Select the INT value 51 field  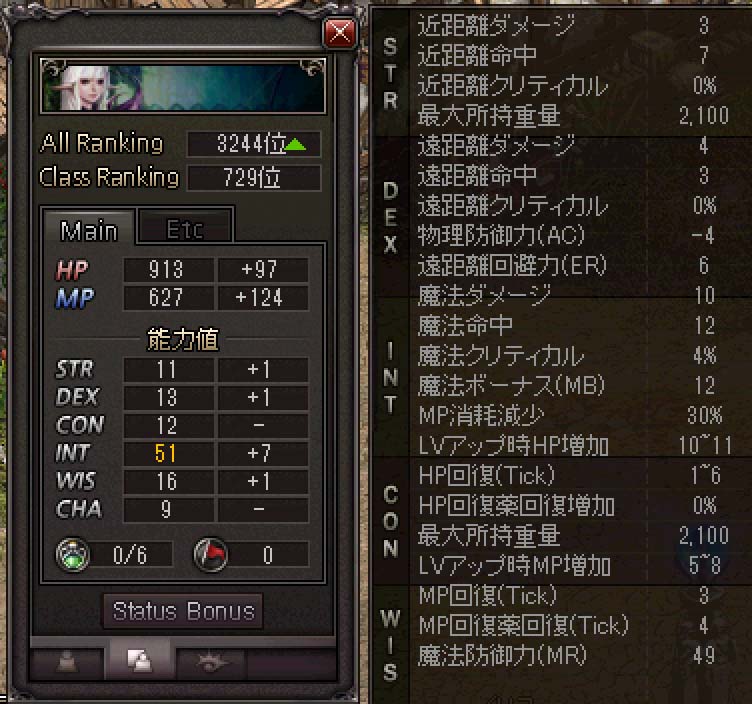(168, 453)
